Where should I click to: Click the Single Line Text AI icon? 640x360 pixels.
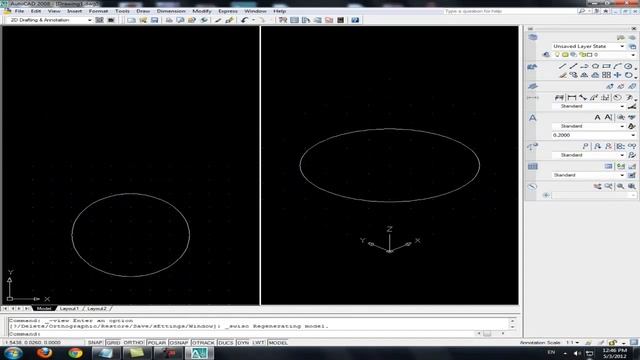coord(608,117)
